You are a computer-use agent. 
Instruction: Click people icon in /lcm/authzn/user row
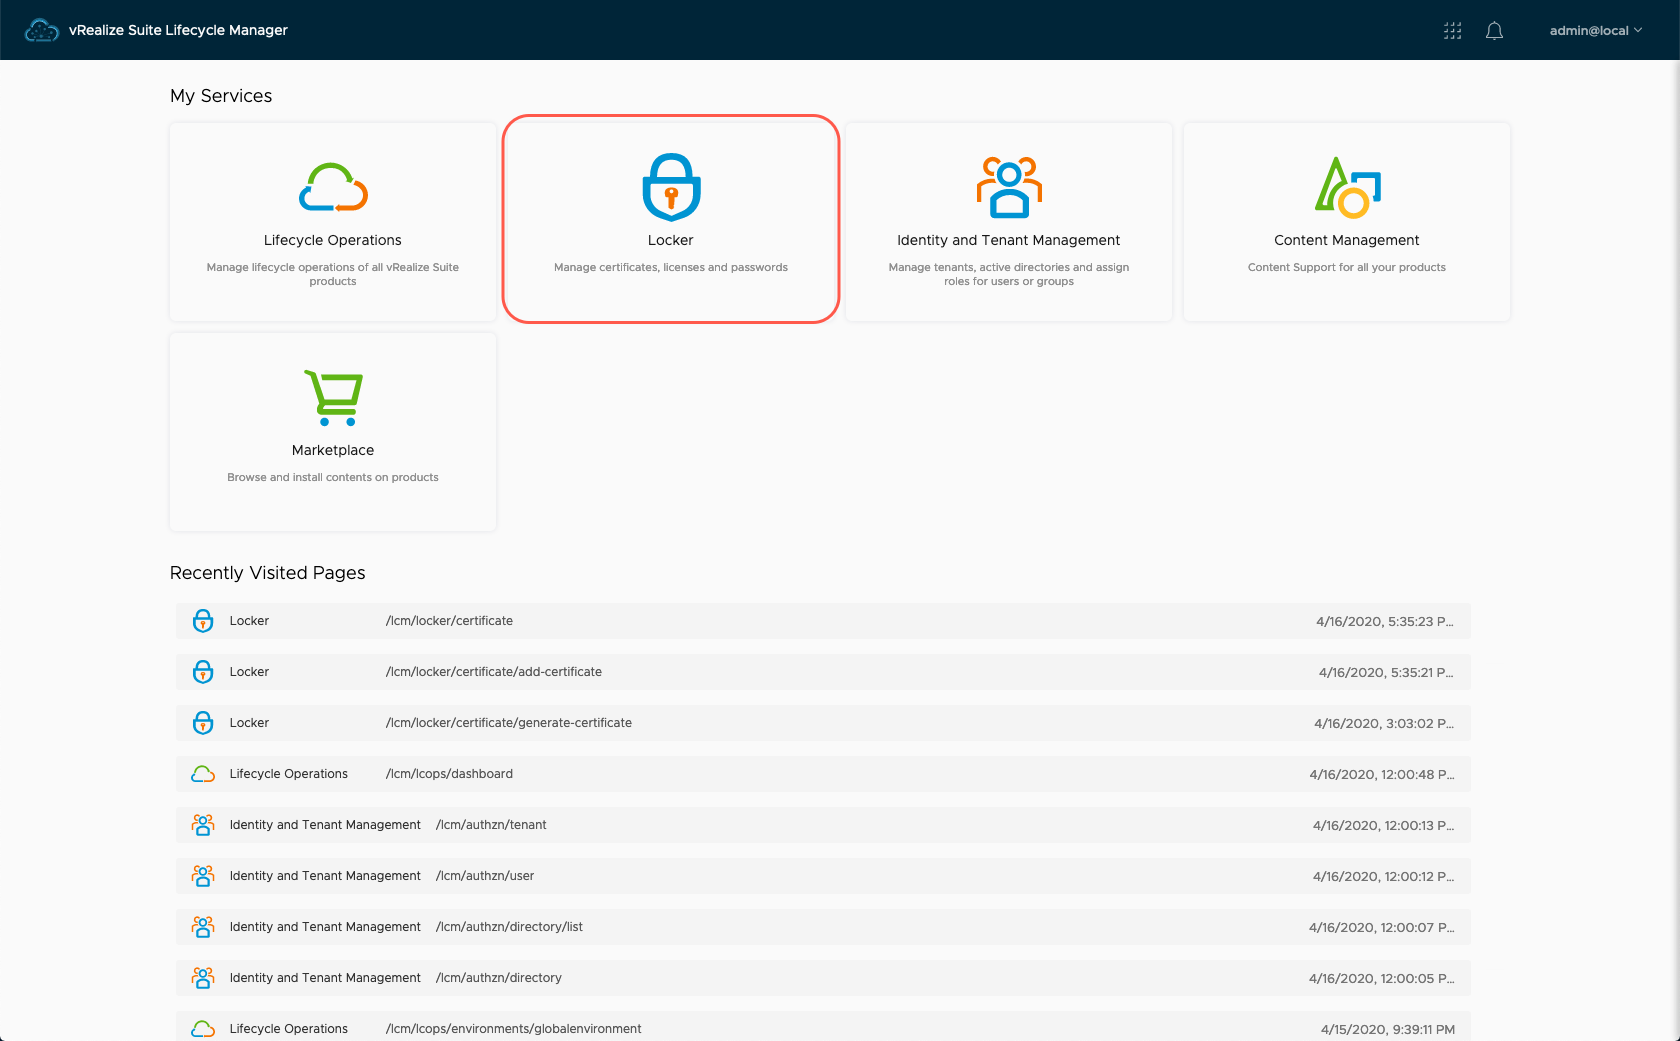(203, 876)
